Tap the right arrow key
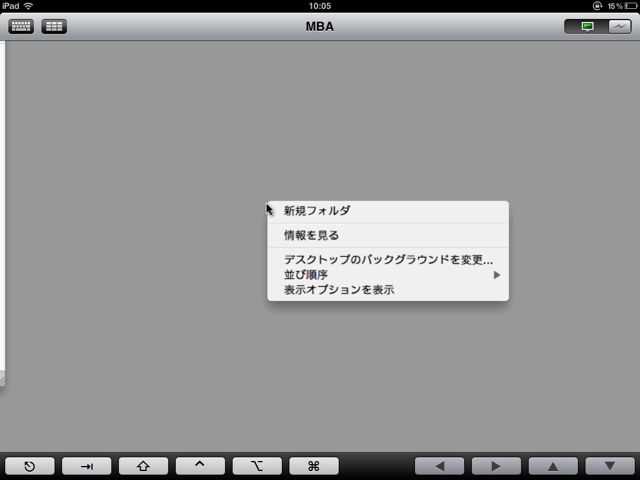The height and width of the screenshot is (480, 640). [496, 466]
